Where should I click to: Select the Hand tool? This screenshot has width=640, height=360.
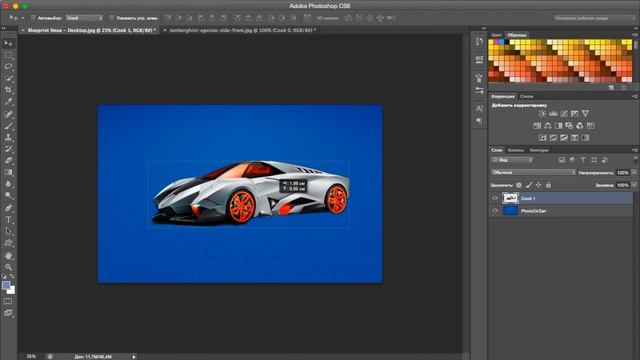click(x=8, y=256)
